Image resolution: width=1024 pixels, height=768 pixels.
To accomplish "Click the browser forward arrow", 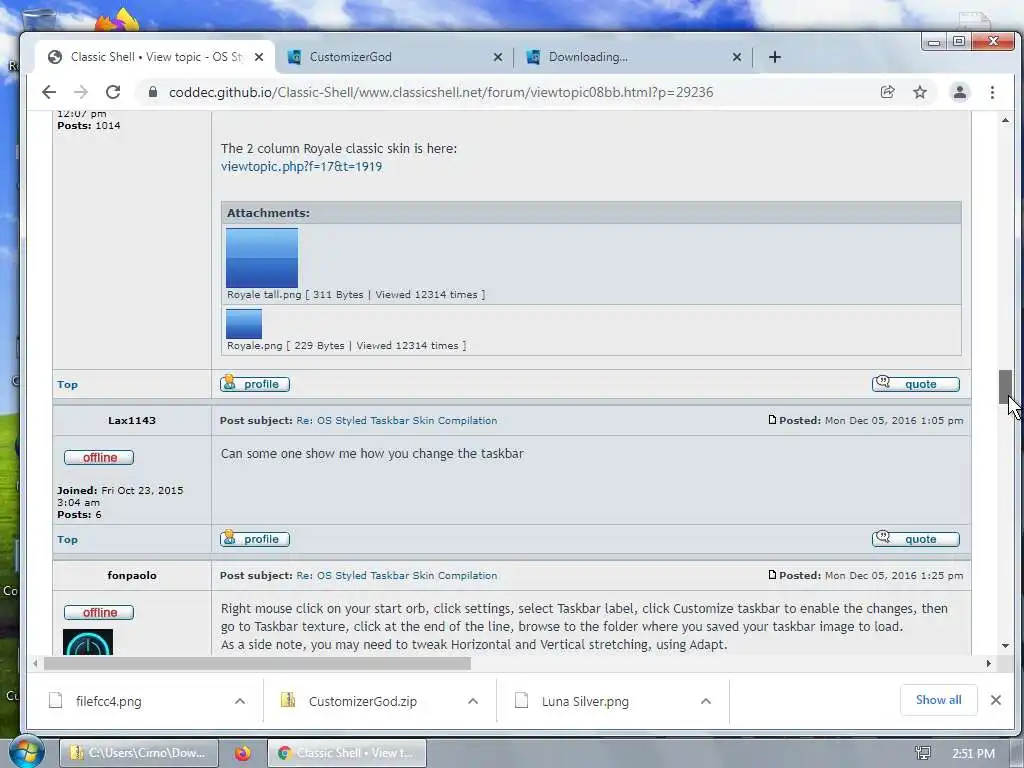I will [81, 92].
